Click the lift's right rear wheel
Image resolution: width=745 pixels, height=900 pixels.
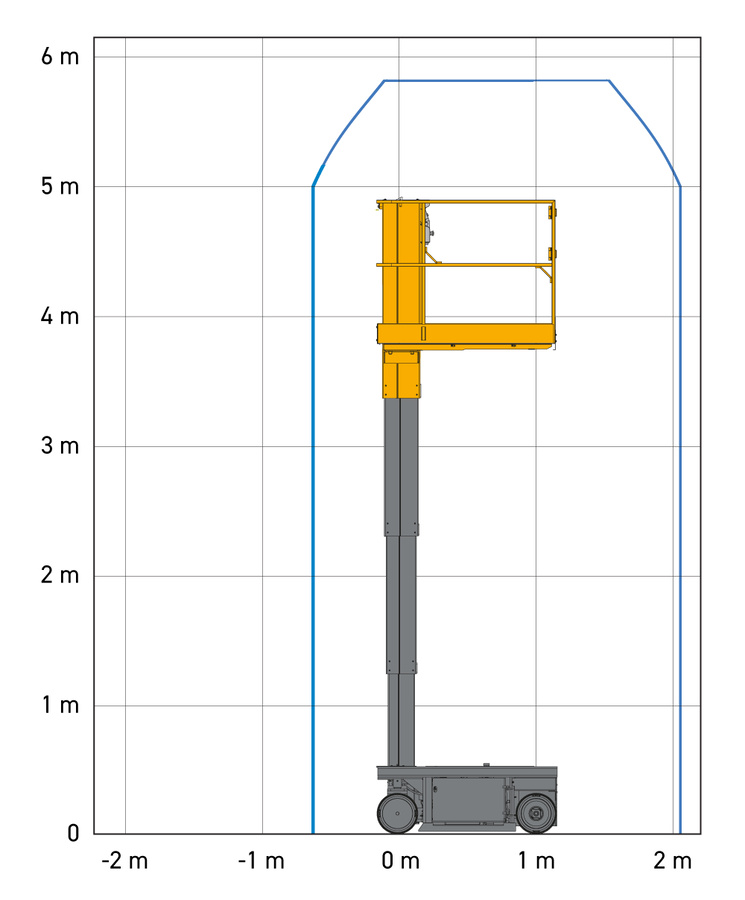(536, 813)
